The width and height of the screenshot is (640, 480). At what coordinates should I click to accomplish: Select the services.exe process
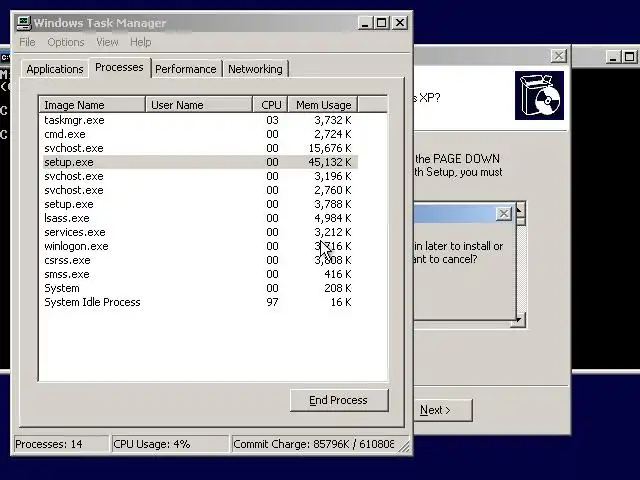pos(200,232)
